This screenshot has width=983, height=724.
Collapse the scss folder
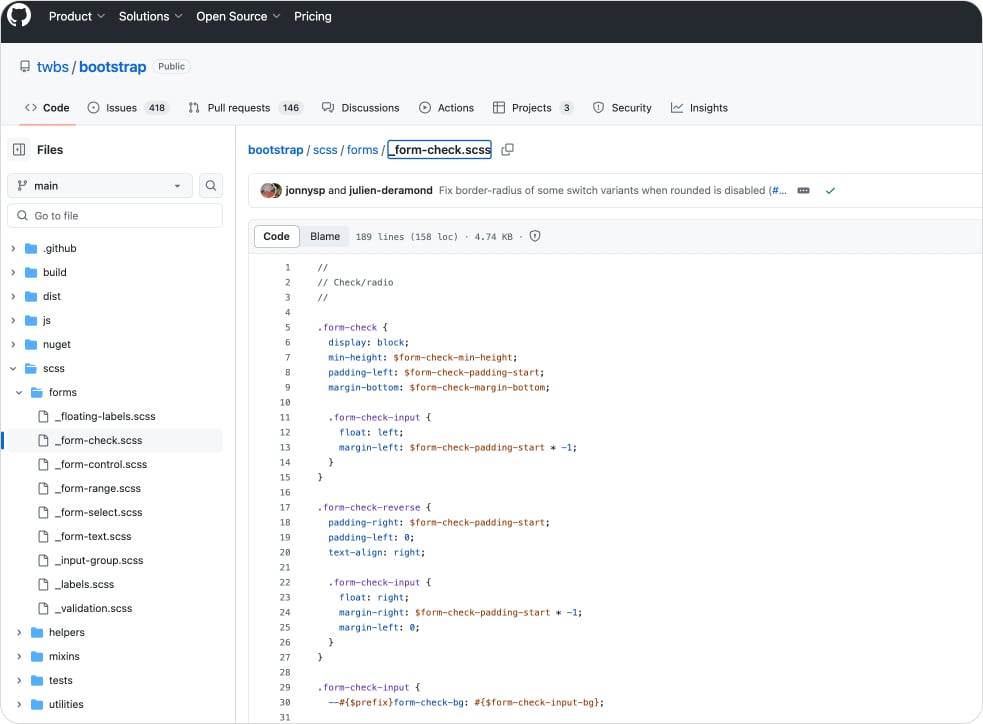click(14, 369)
